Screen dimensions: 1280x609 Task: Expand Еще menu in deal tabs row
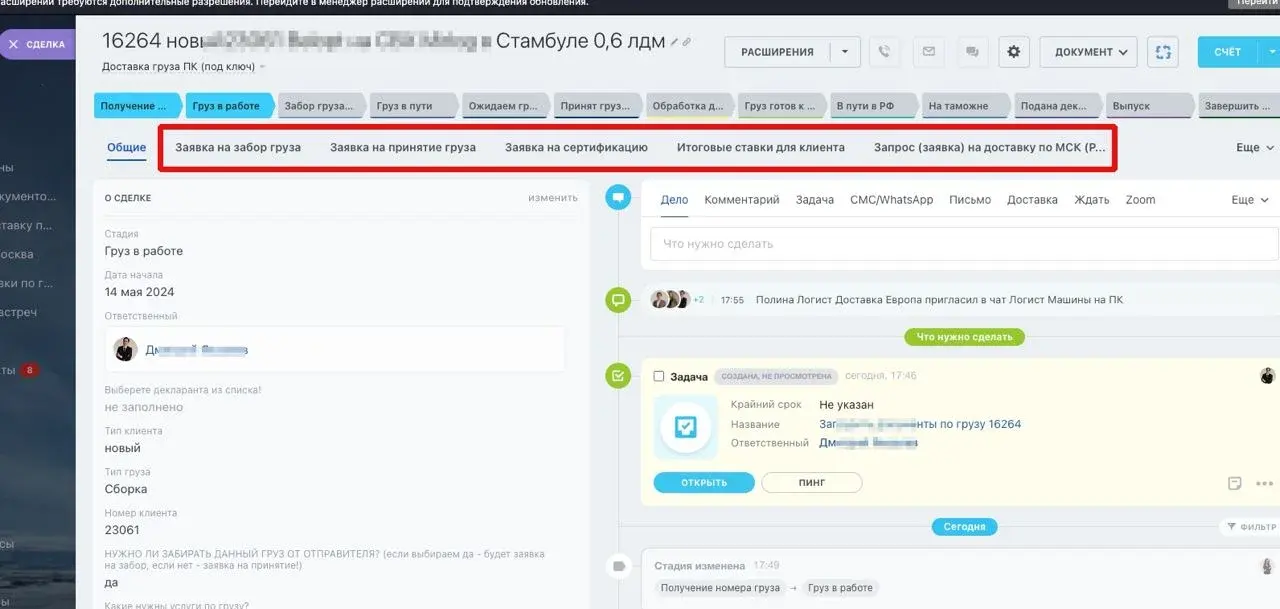point(1255,147)
